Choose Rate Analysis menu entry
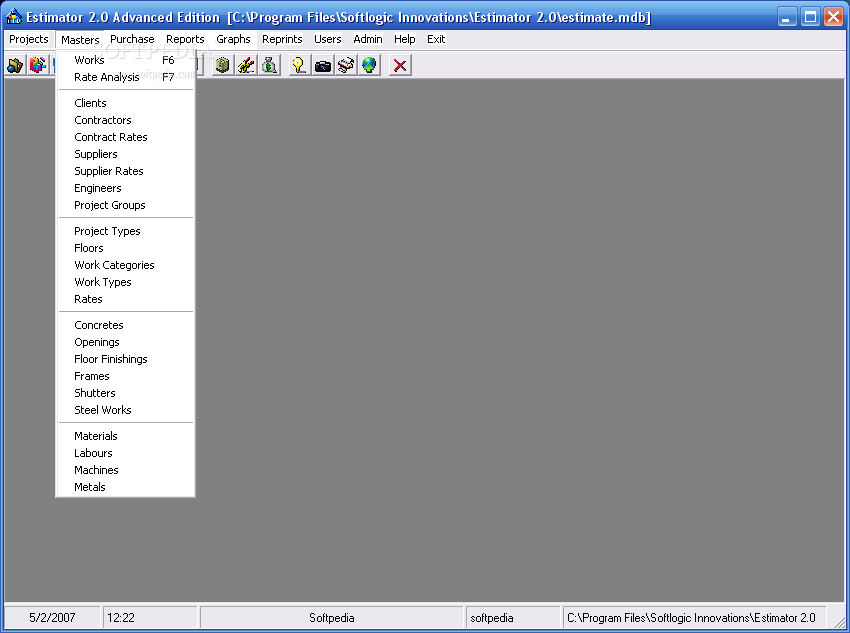 125,77
